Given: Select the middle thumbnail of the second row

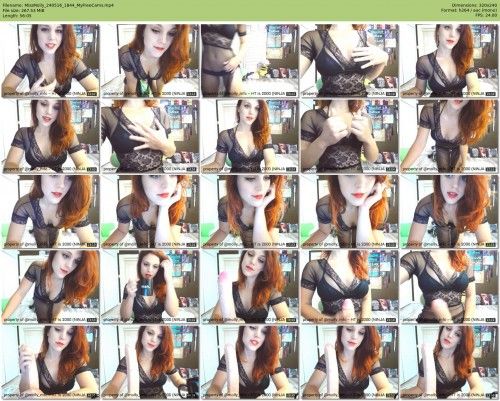Looking at the screenshot, I should click(x=250, y=136).
